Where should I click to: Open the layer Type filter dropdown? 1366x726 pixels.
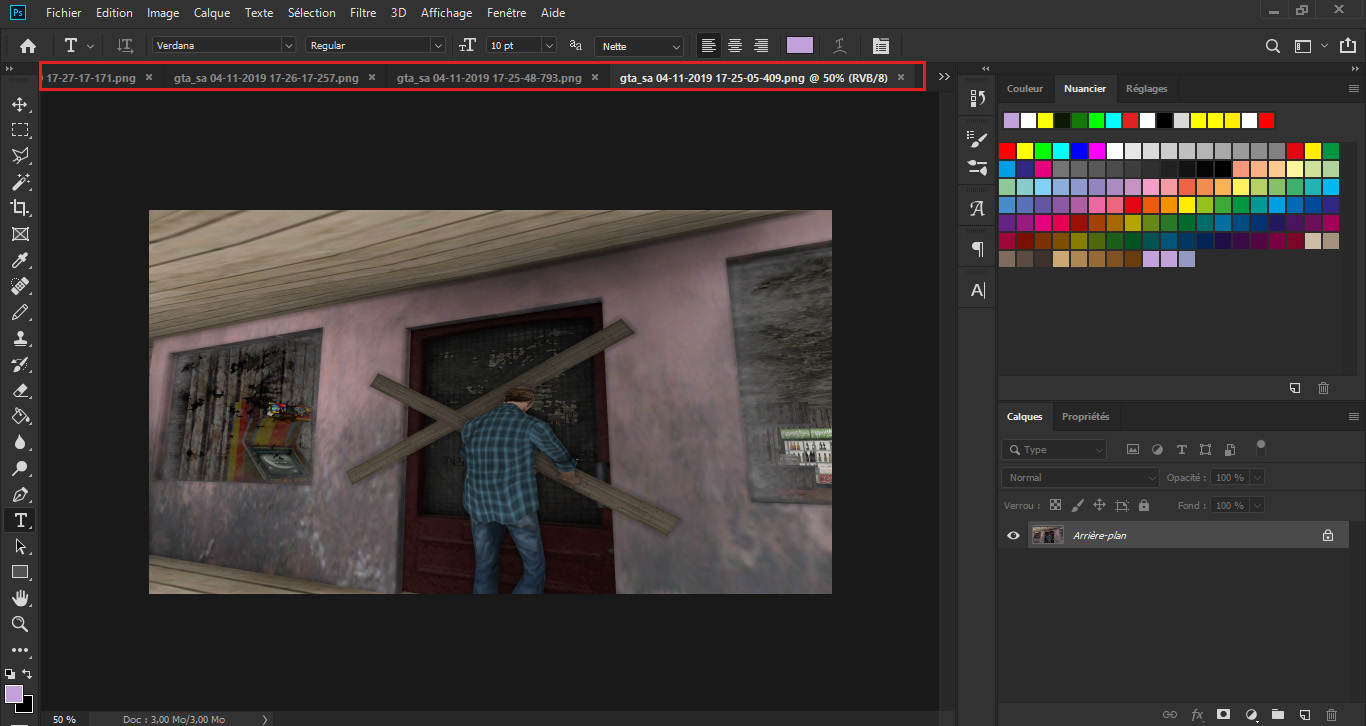coord(1054,450)
